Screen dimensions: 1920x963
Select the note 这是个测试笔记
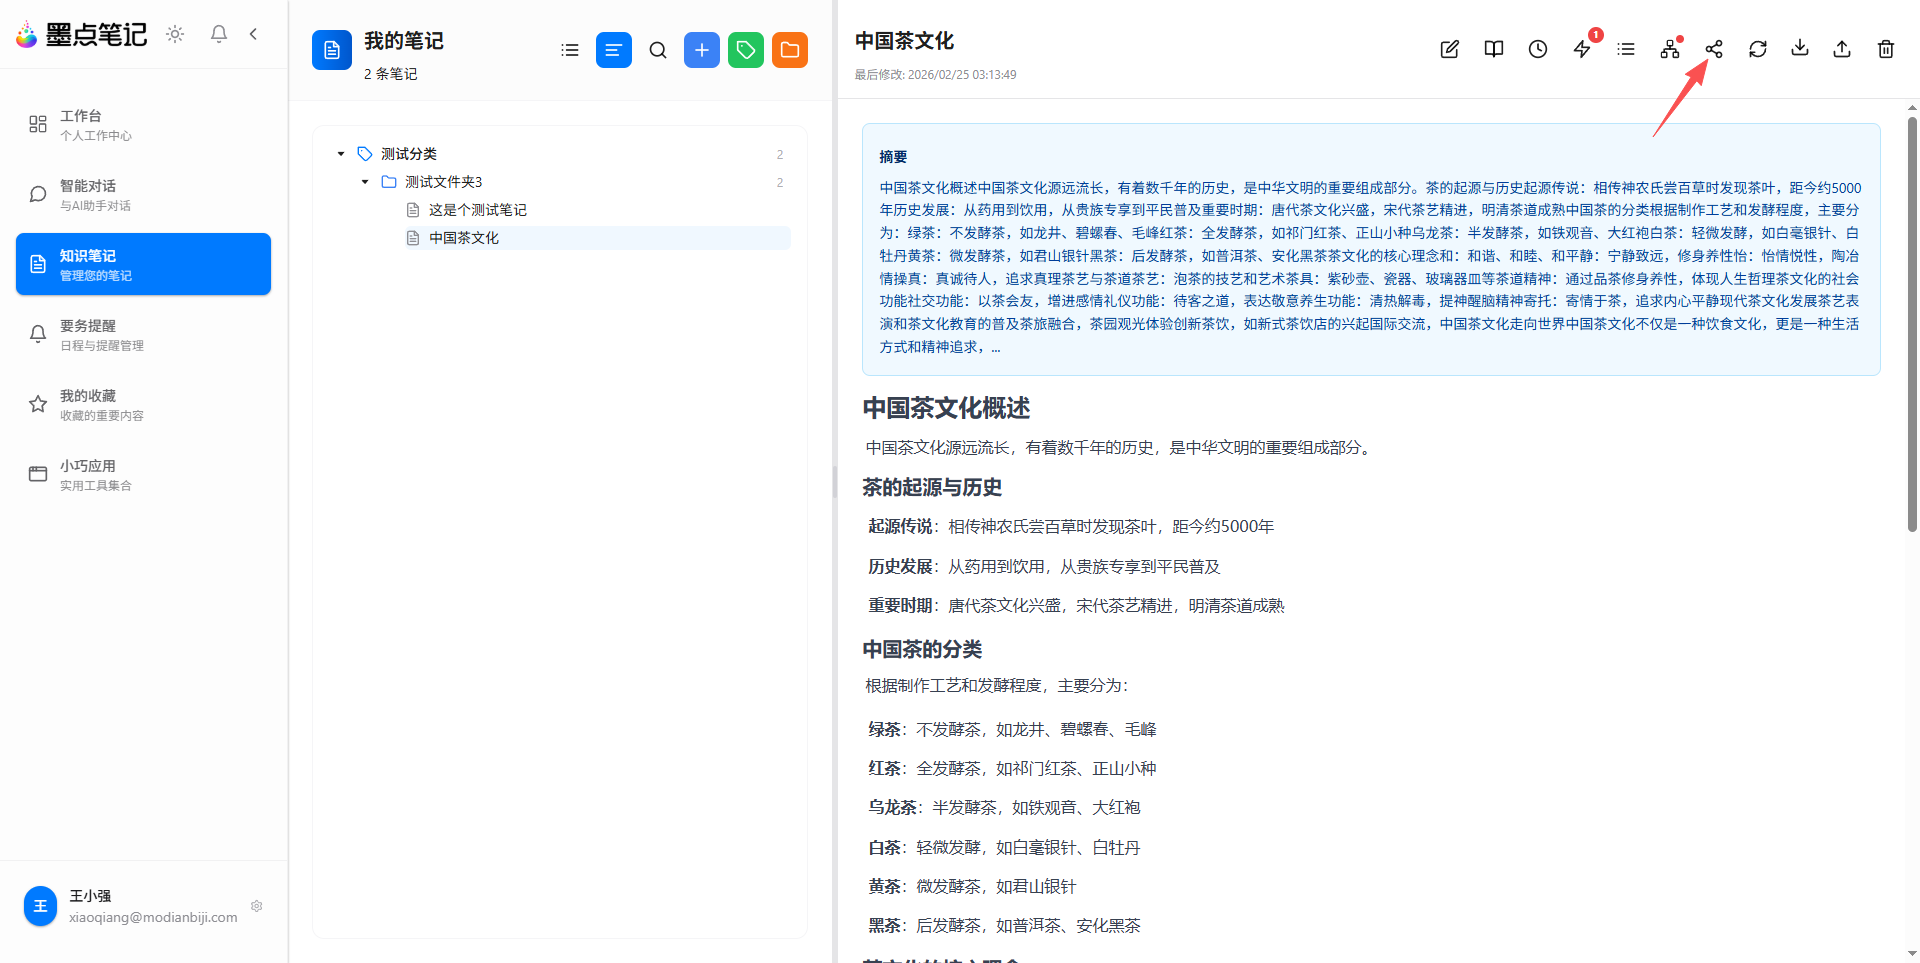pos(478,209)
